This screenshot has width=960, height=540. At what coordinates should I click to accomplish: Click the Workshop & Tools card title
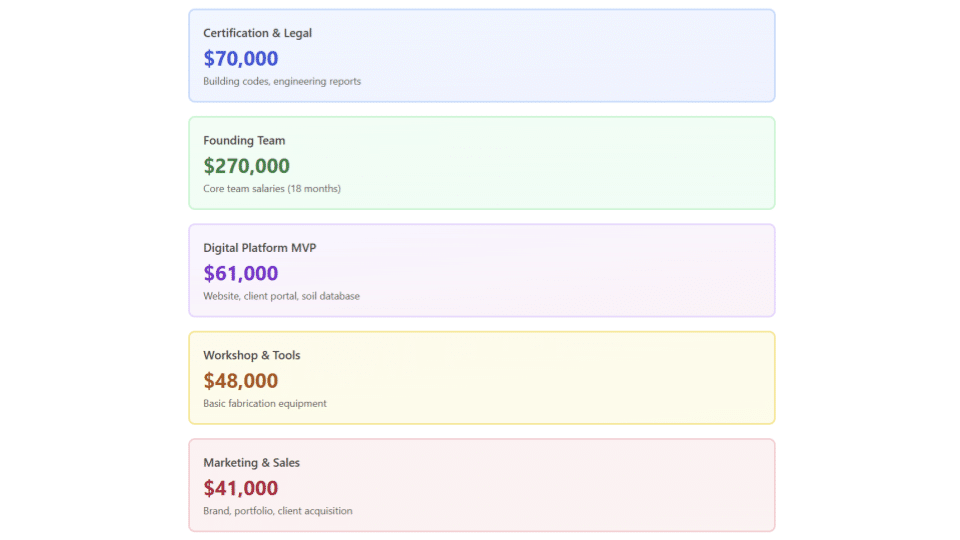click(251, 355)
